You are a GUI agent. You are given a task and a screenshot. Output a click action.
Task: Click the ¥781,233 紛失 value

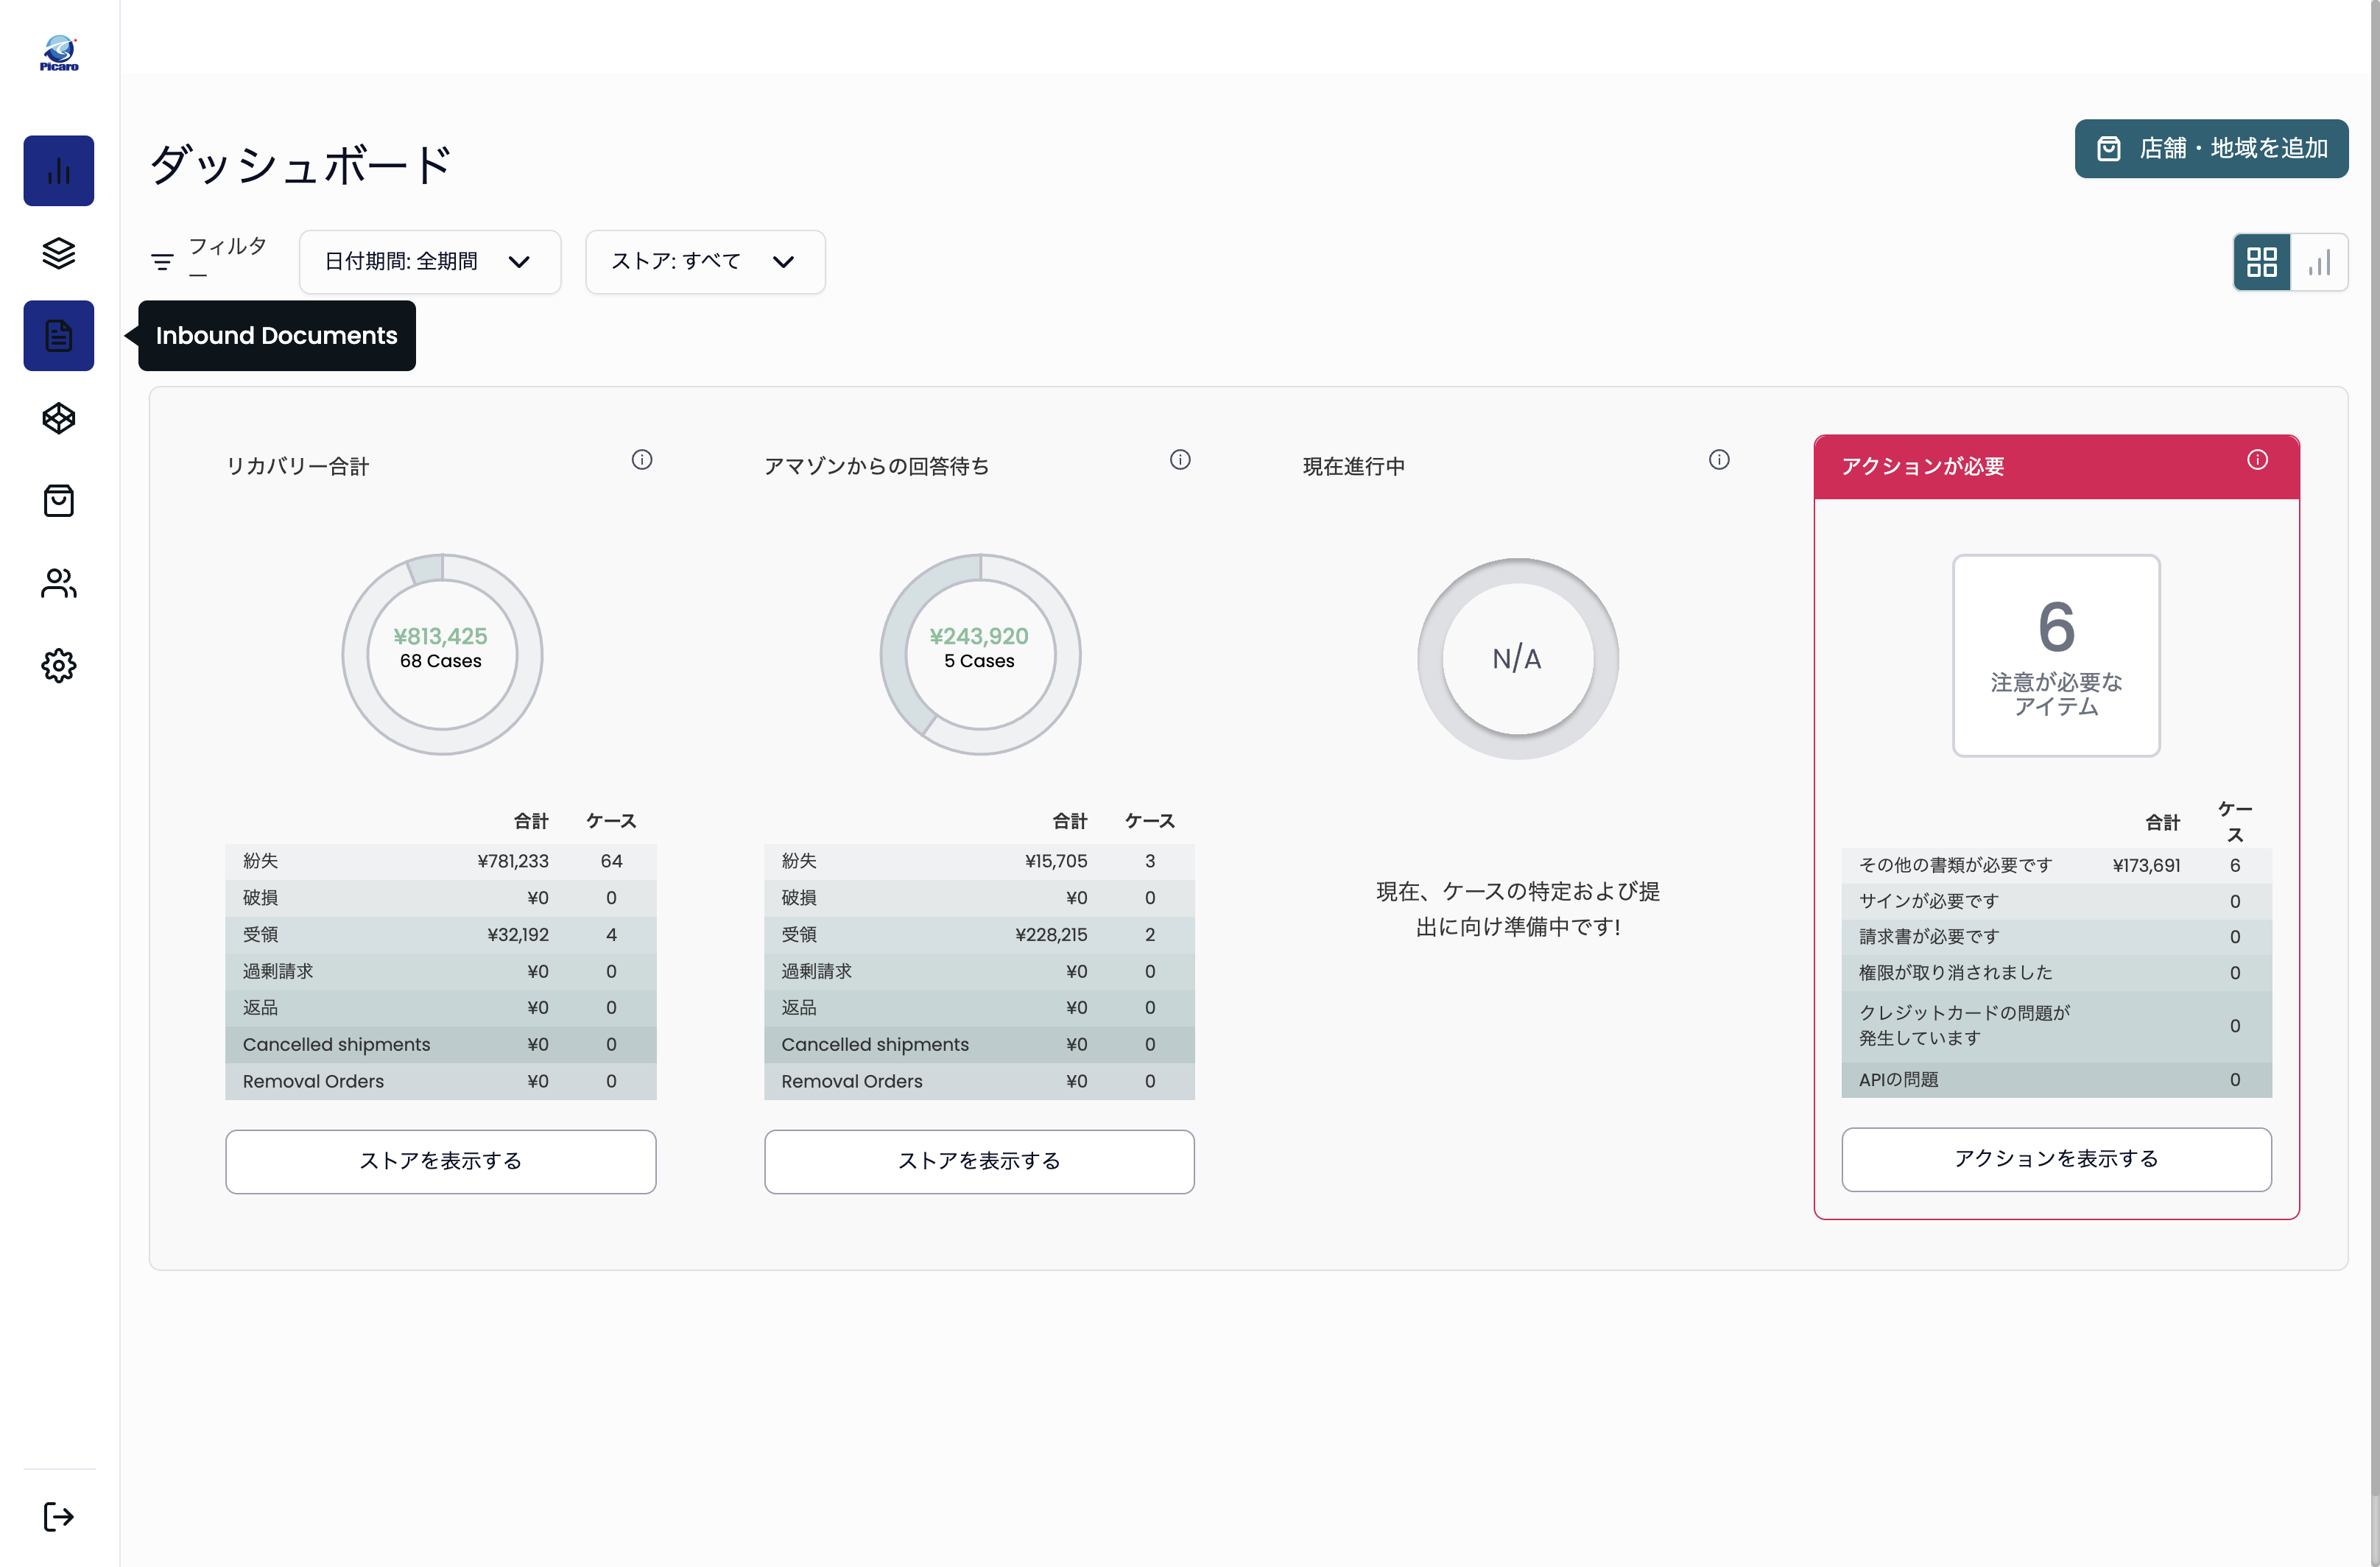click(x=513, y=861)
